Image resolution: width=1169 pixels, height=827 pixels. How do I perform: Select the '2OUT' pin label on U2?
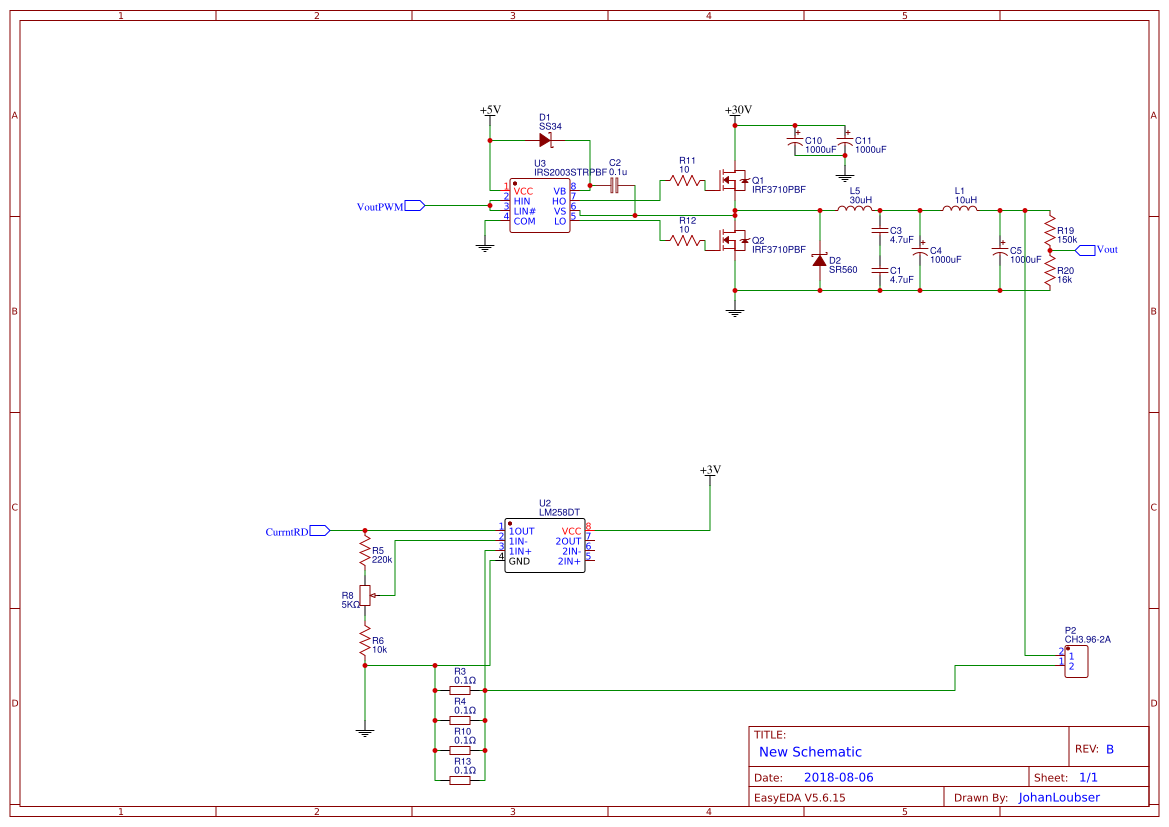(x=568, y=541)
